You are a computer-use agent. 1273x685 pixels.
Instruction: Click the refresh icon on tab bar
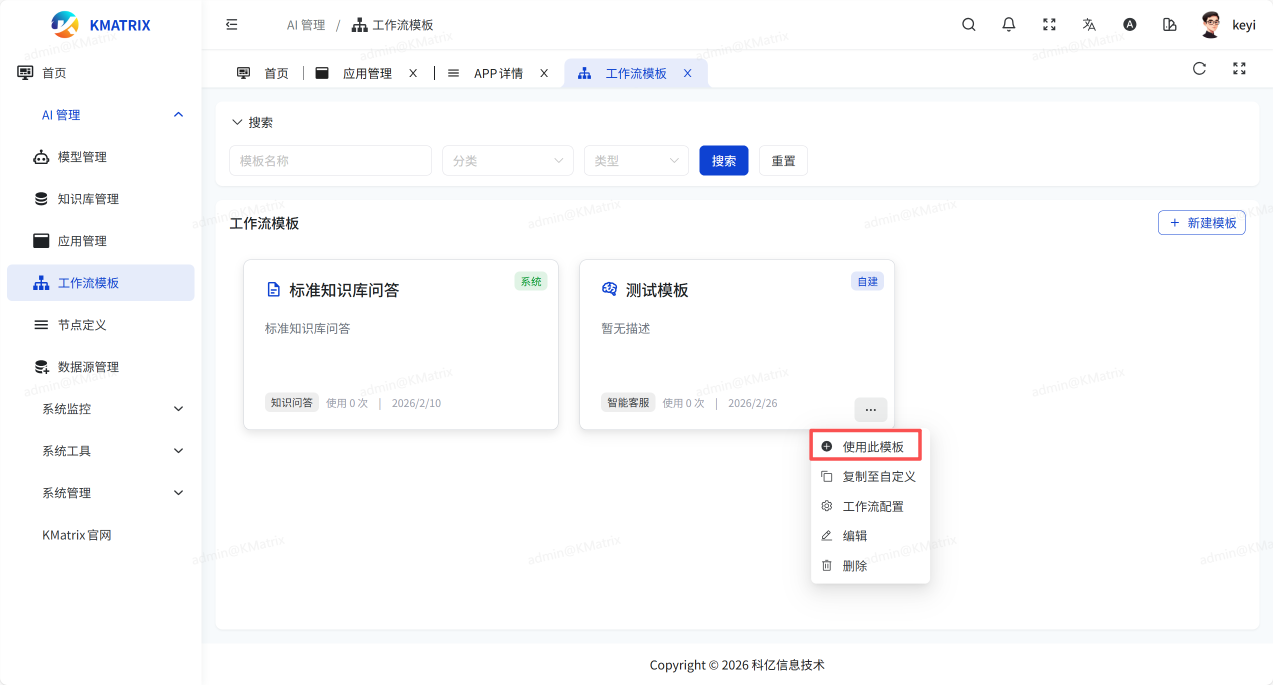(x=1199, y=69)
